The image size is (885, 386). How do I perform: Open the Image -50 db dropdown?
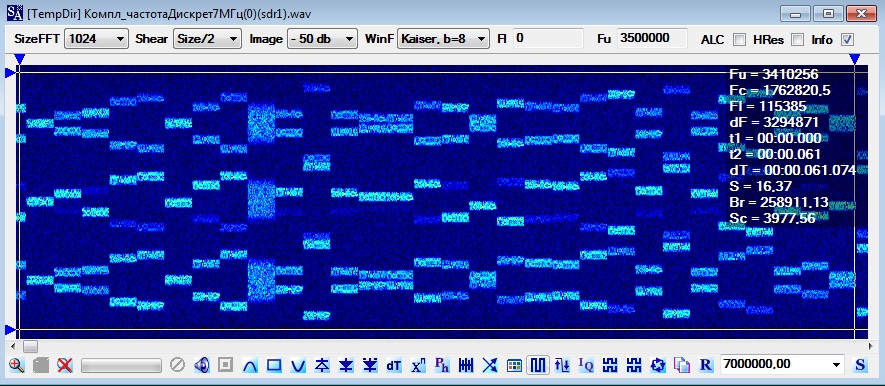point(322,39)
